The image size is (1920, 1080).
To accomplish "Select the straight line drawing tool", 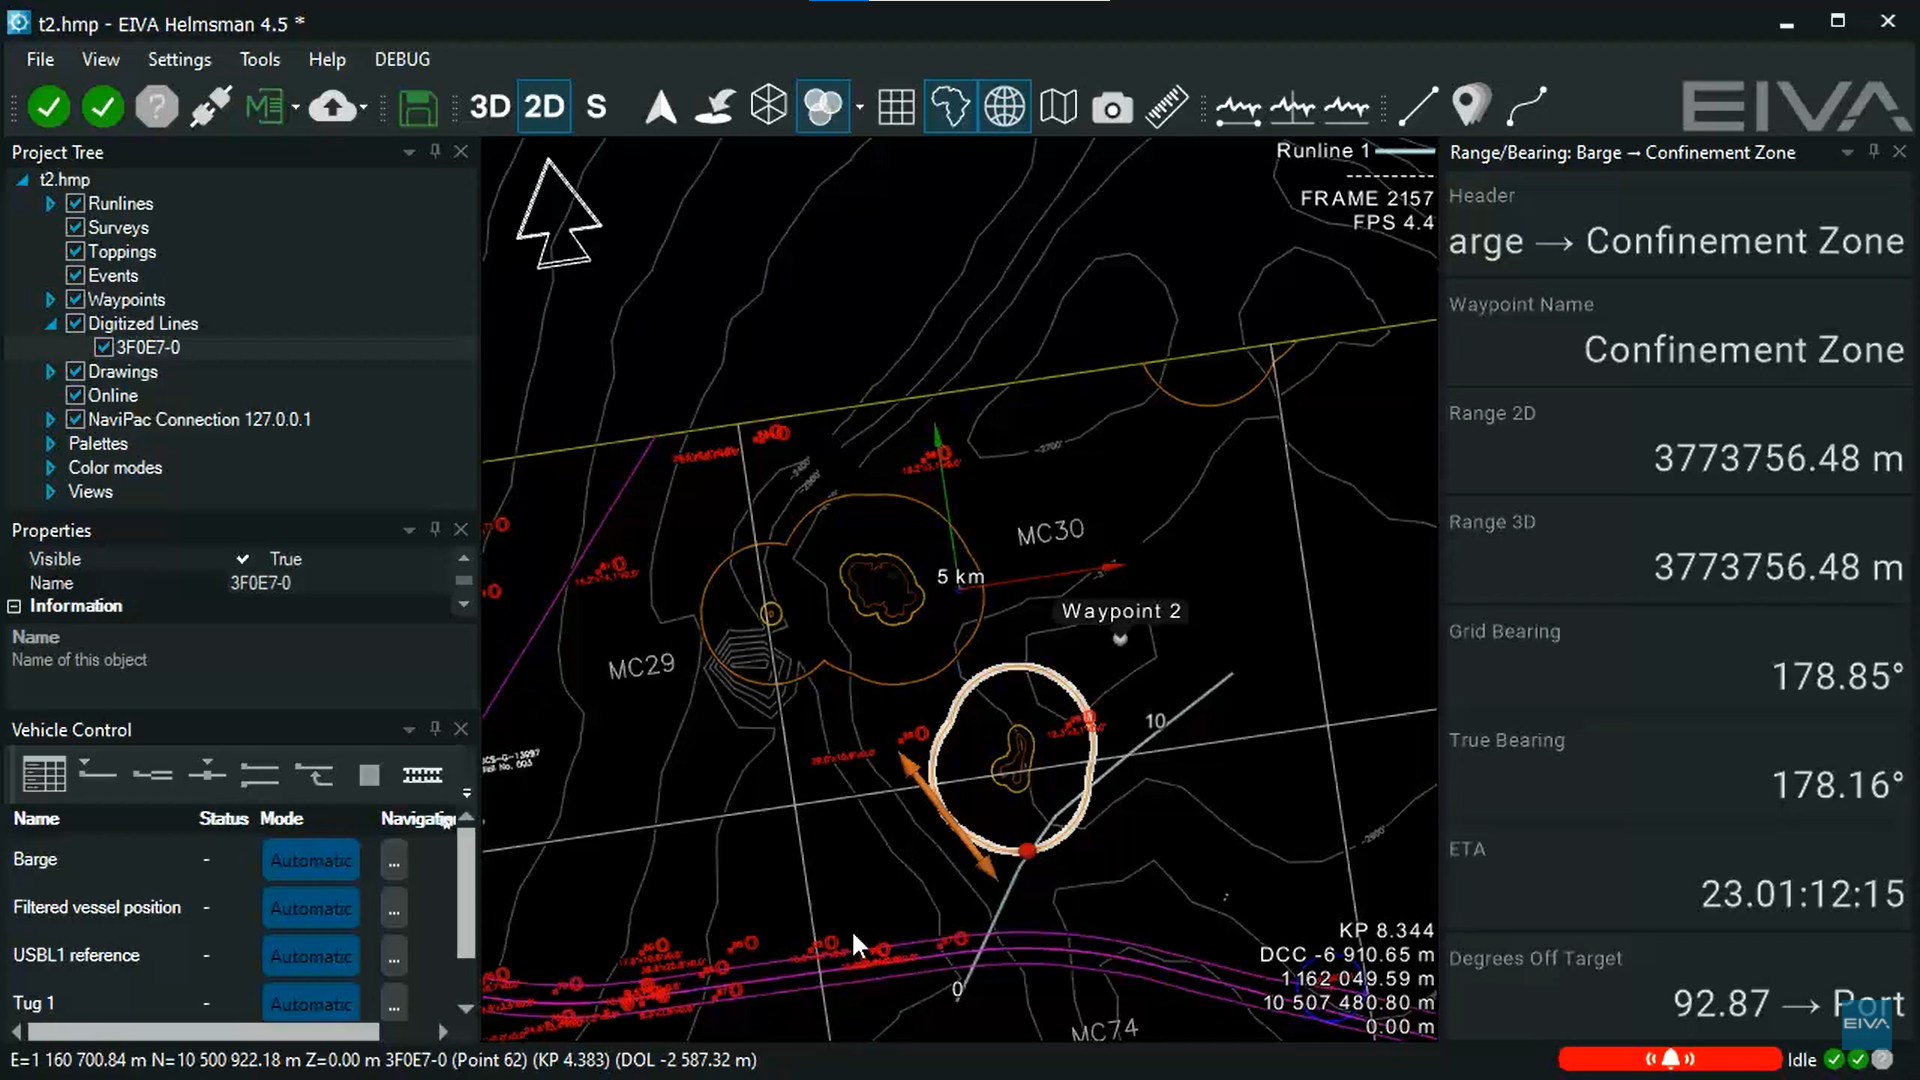I will click(x=1418, y=106).
